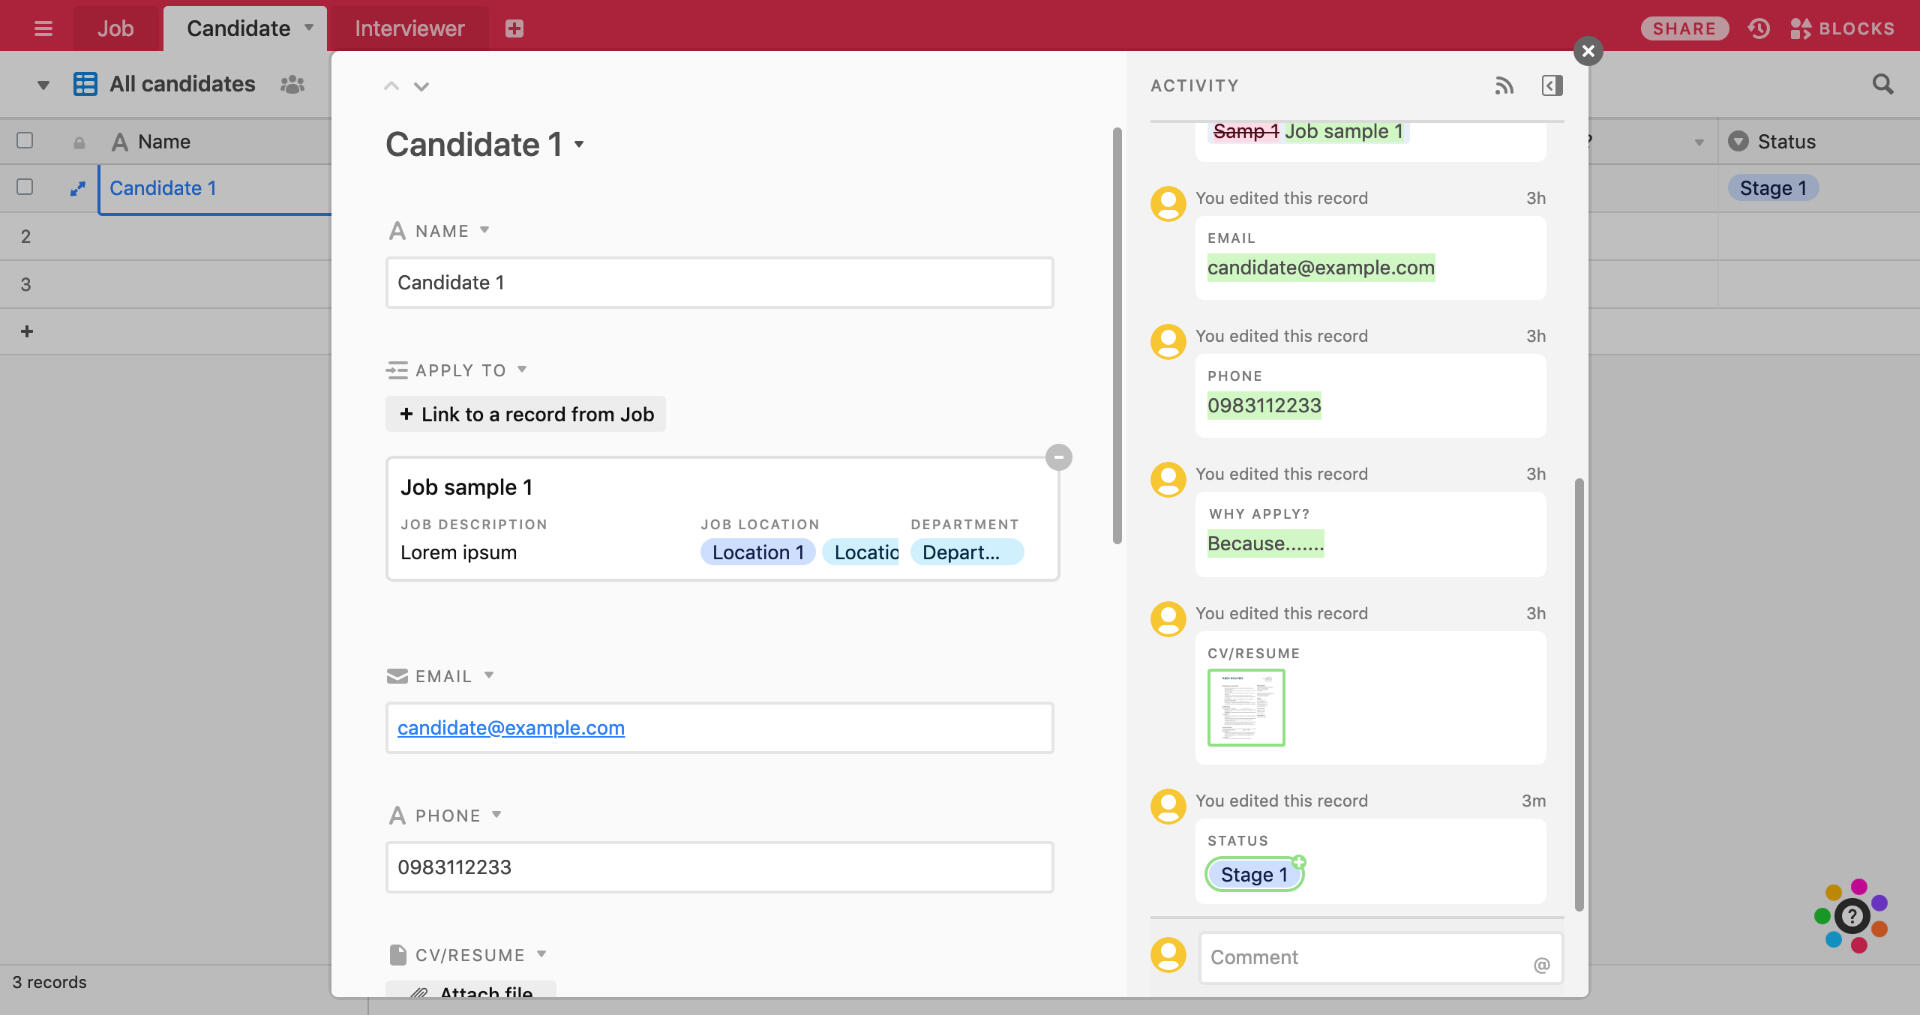Image resolution: width=1920 pixels, height=1015 pixels.
Task: Open the Blocks panel
Action: pos(1843,28)
